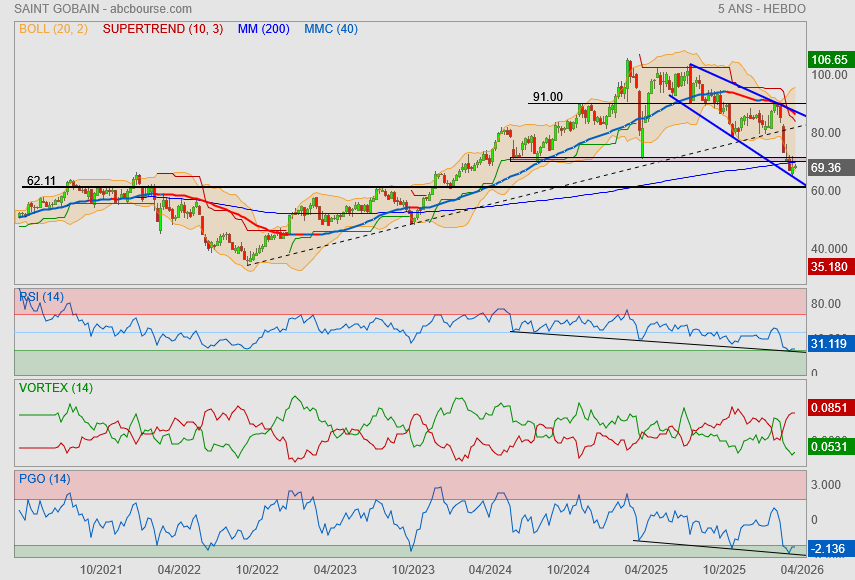Click the red 35.180 price tag
The image size is (855, 580).
(x=829, y=267)
